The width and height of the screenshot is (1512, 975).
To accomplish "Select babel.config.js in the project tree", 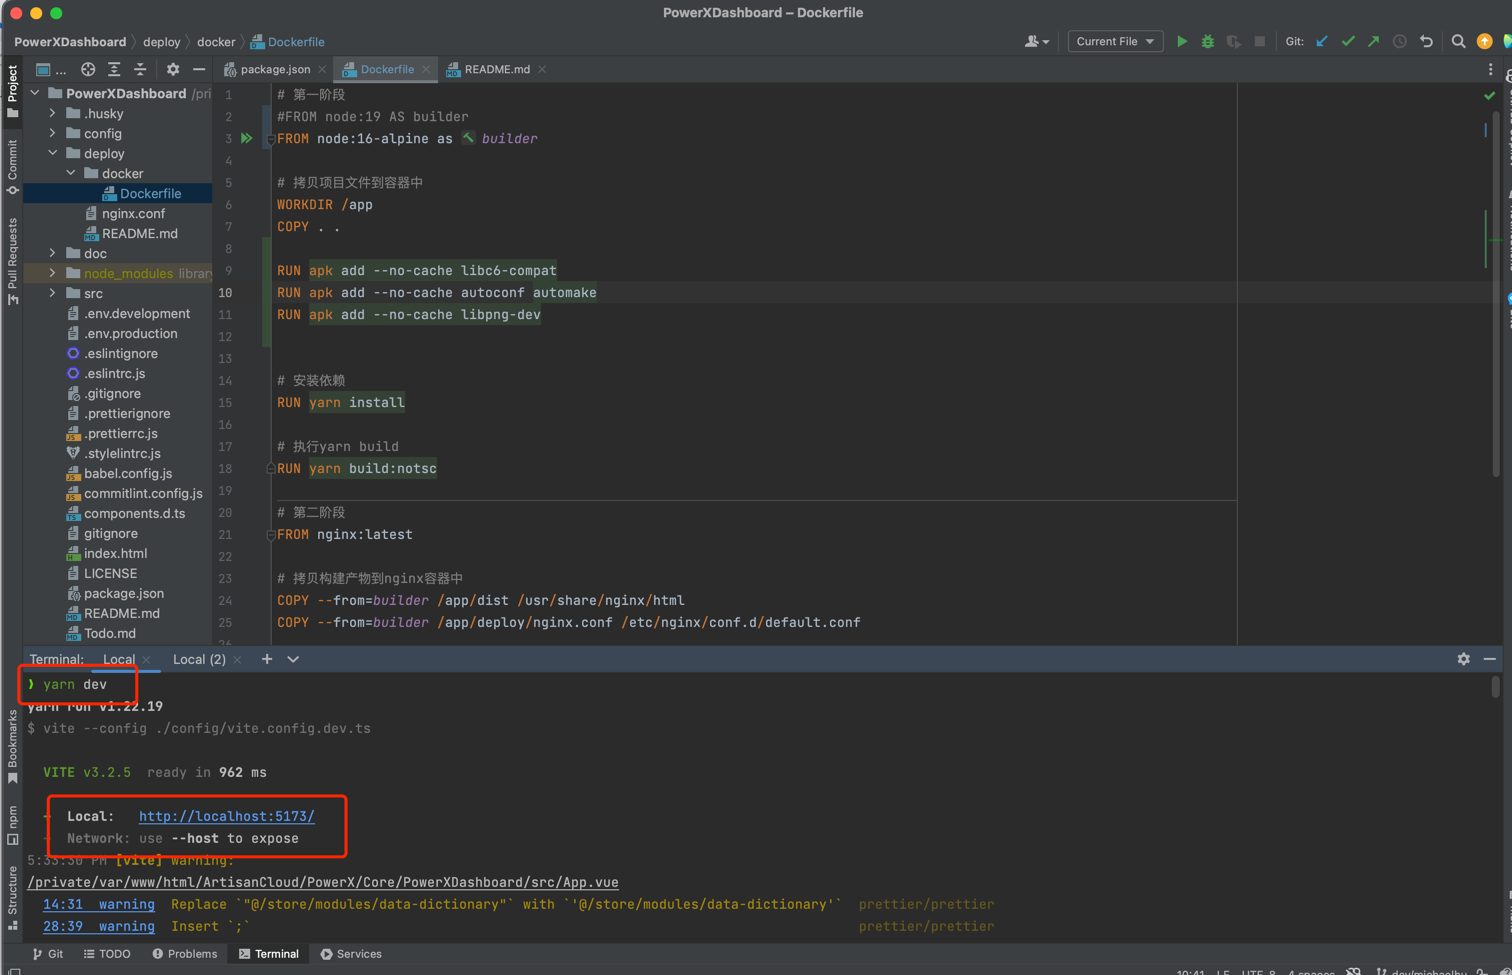I will (x=128, y=473).
